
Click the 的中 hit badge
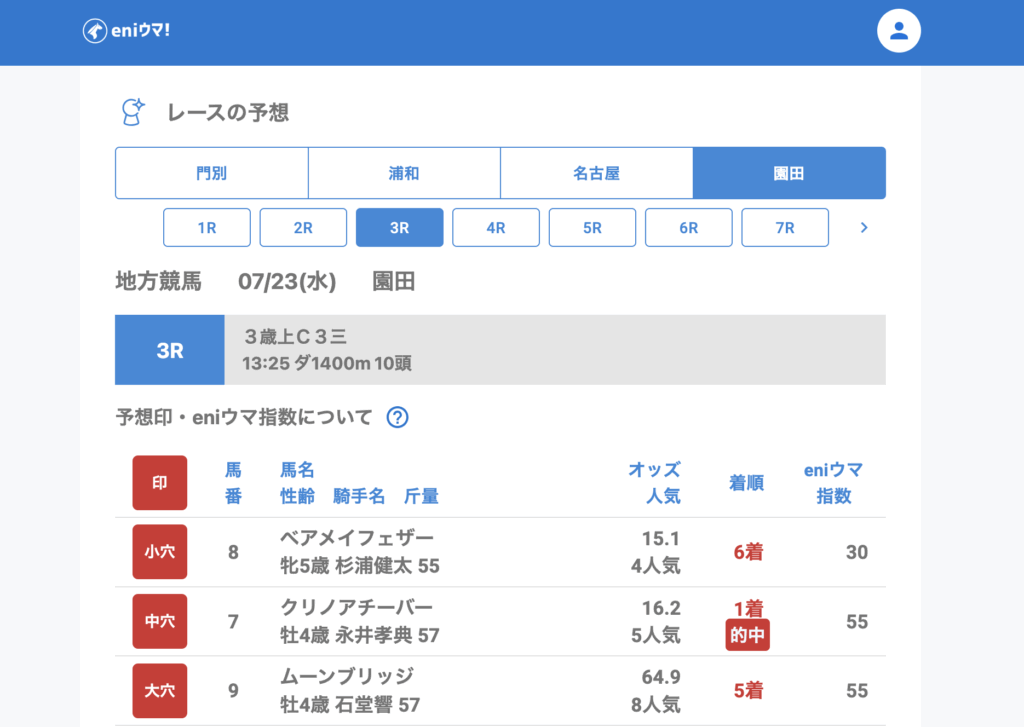click(747, 635)
